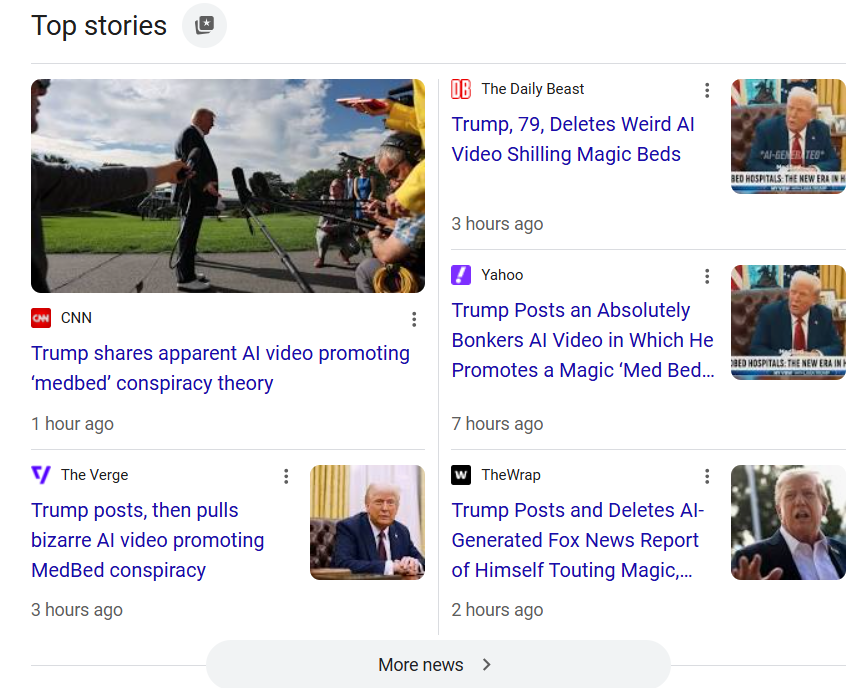This screenshot has width=862, height=688.
Task: Open the Yahoo story thumbnail
Action: 788,322
